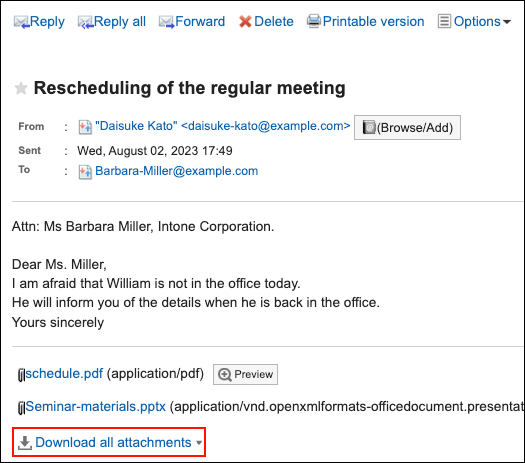
Task: Open the daisuke-kato@example.com sender link
Action: coord(223,126)
